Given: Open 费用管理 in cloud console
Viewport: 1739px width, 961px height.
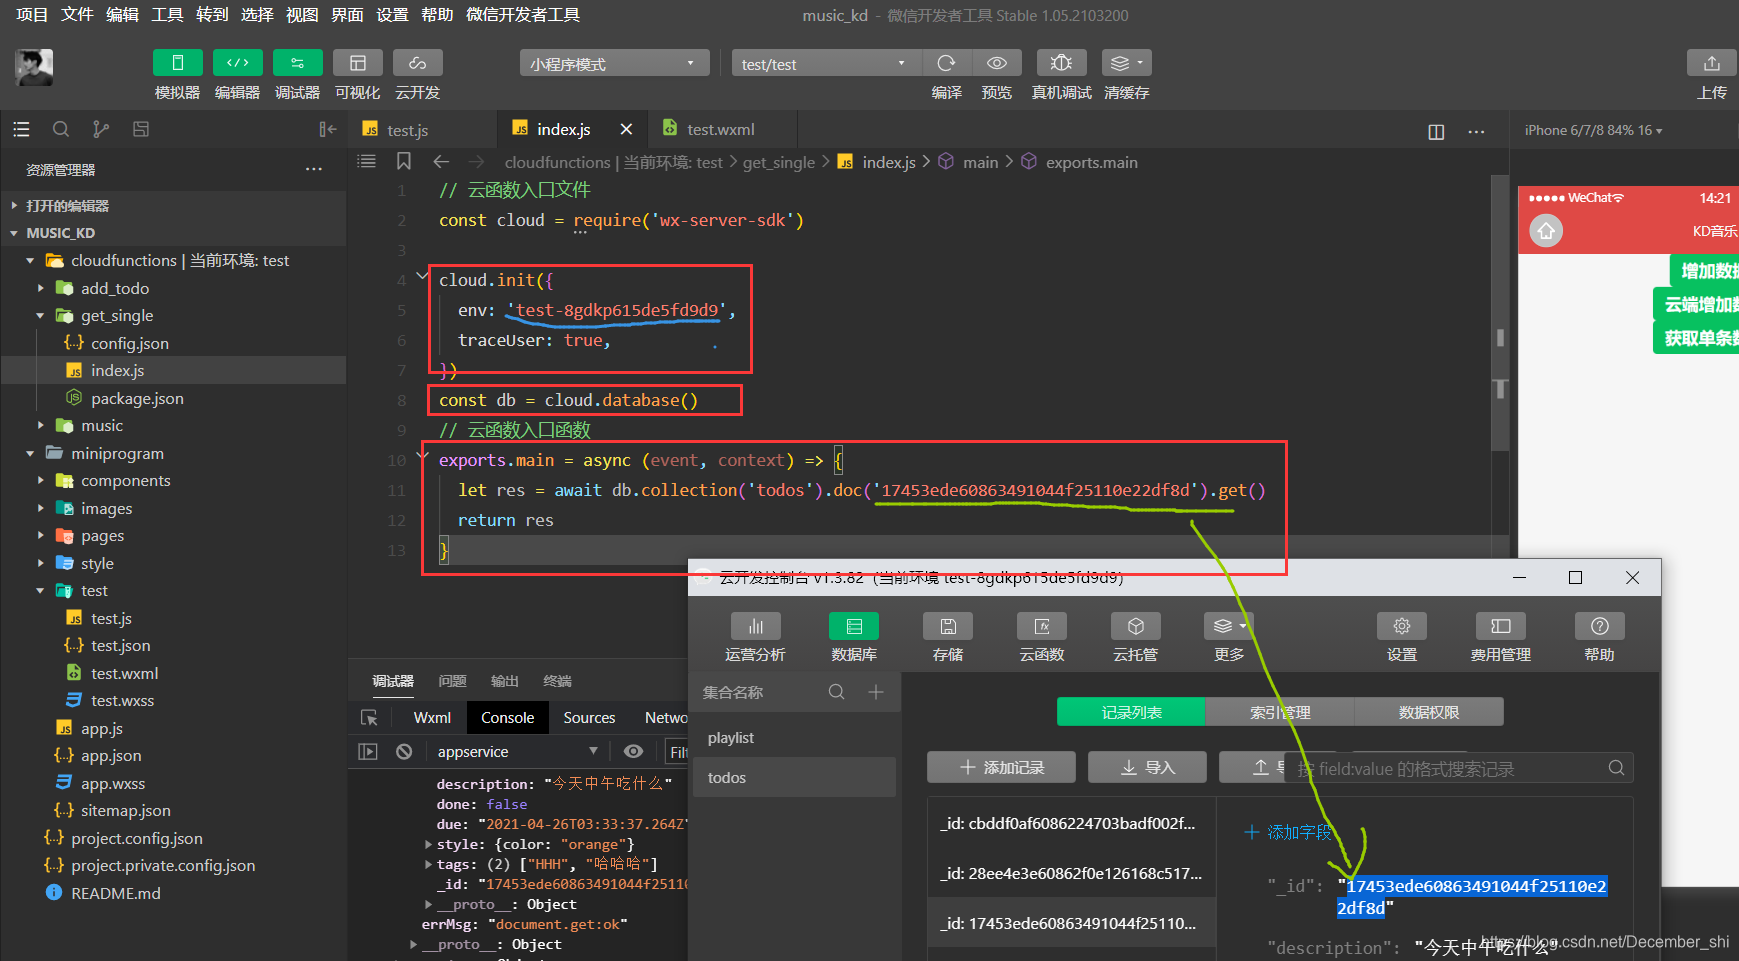Looking at the screenshot, I should [1501, 638].
